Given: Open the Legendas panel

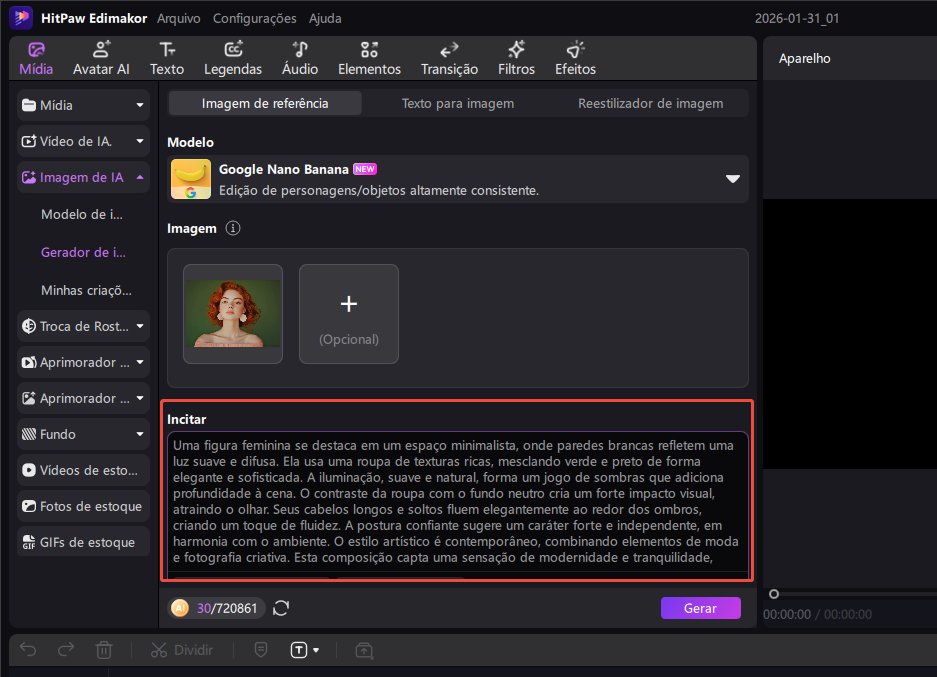Looking at the screenshot, I should coord(232,59).
